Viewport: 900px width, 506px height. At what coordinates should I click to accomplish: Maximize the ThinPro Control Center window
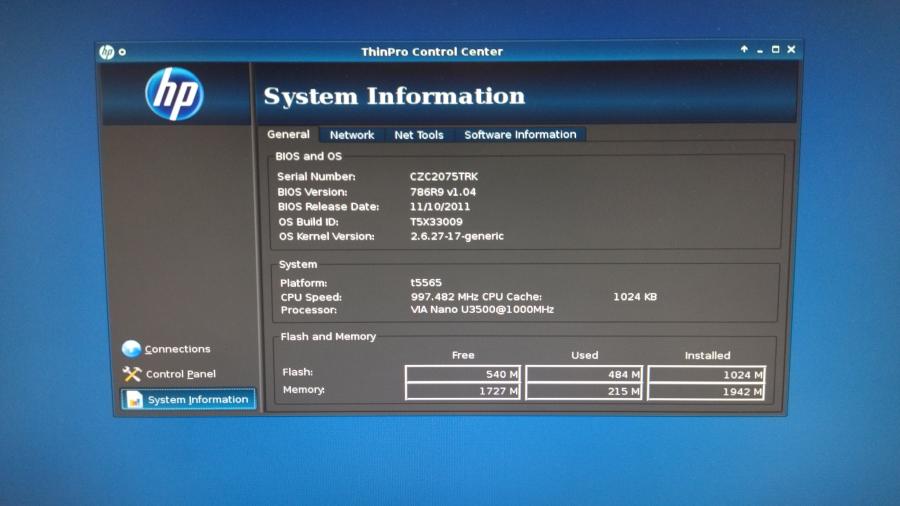[x=775, y=49]
